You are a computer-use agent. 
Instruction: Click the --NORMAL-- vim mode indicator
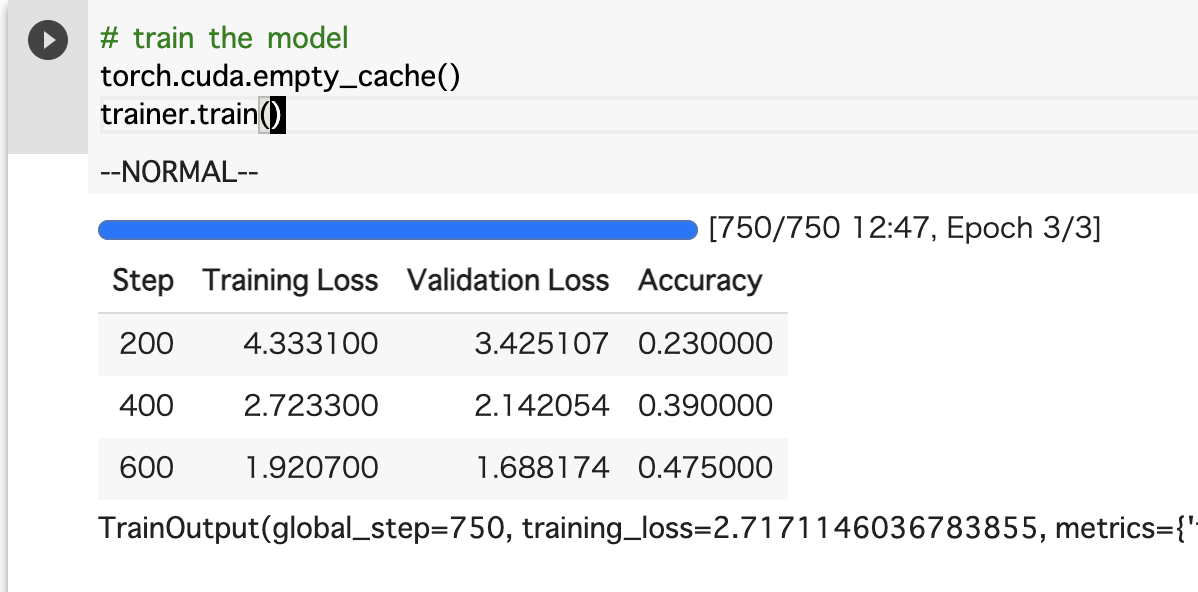click(180, 172)
